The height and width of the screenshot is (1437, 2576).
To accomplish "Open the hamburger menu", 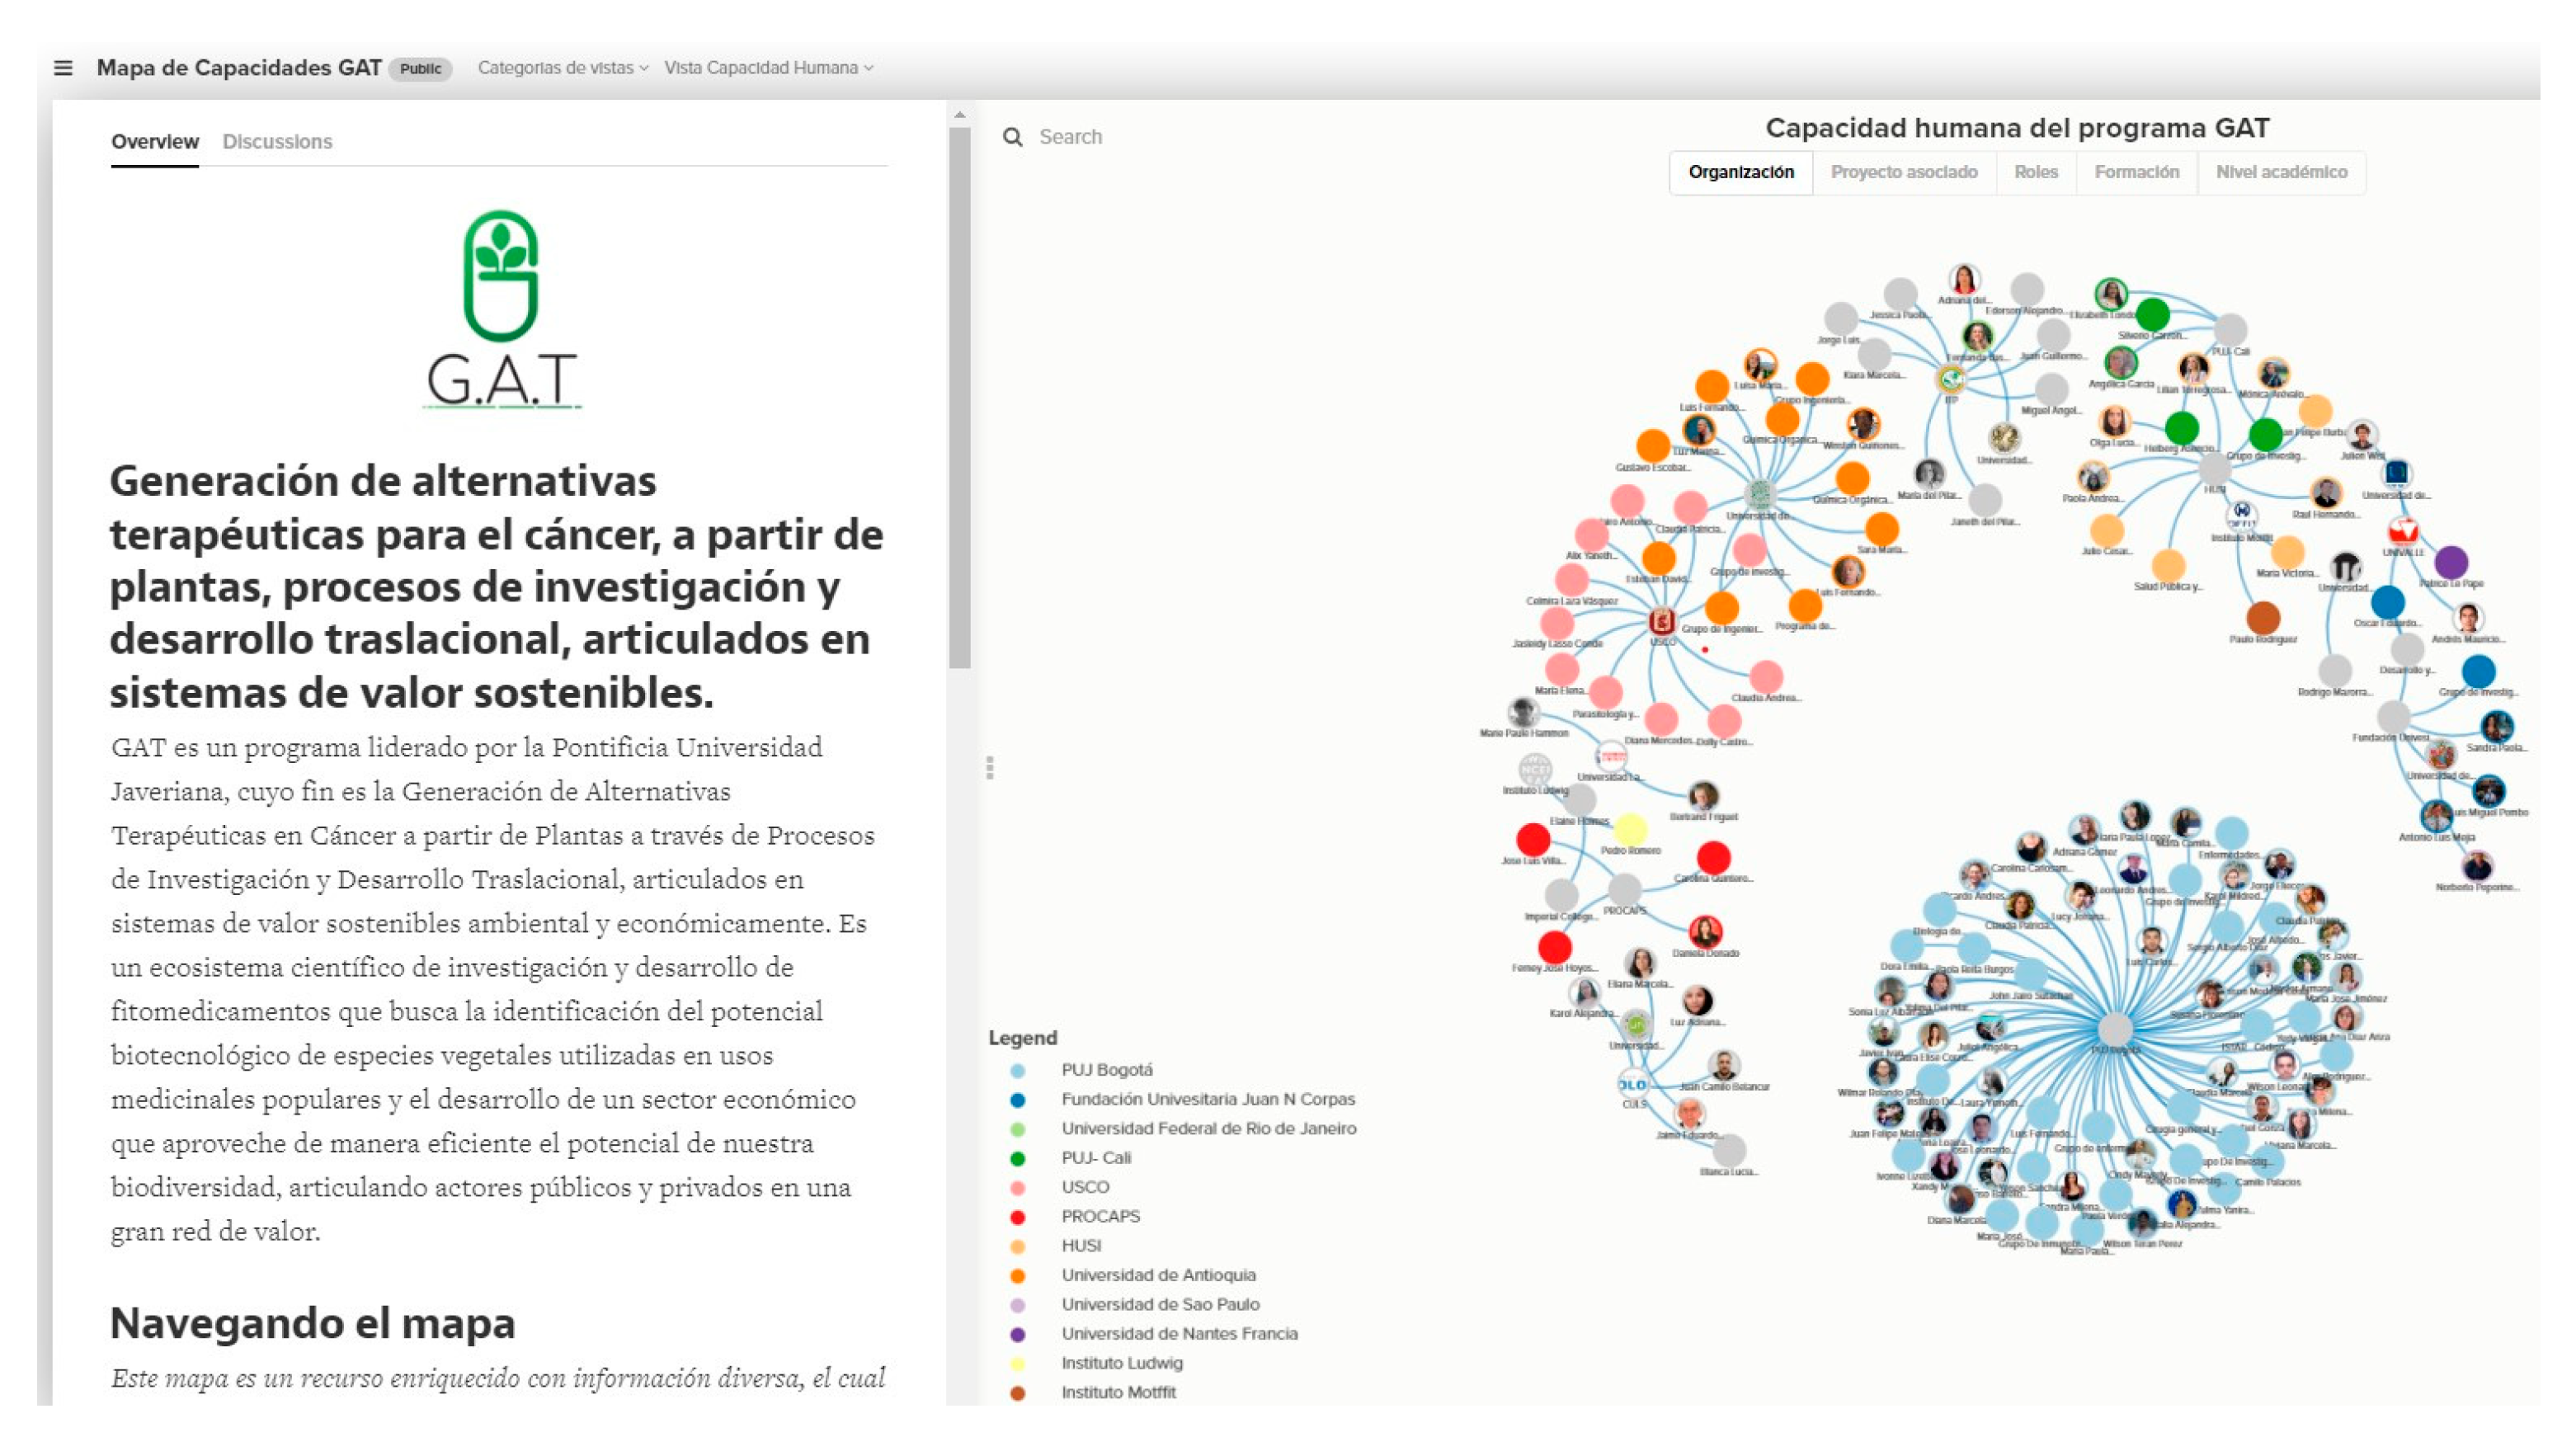I will tap(63, 68).
